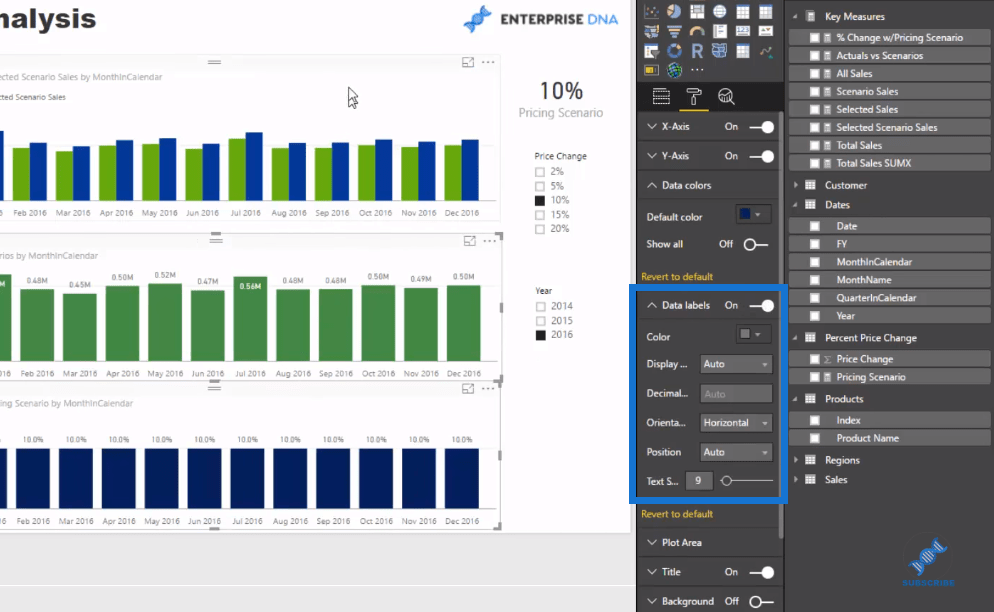Select the card (123) visualization
The image size is (994, 612).
pos(742,31)
